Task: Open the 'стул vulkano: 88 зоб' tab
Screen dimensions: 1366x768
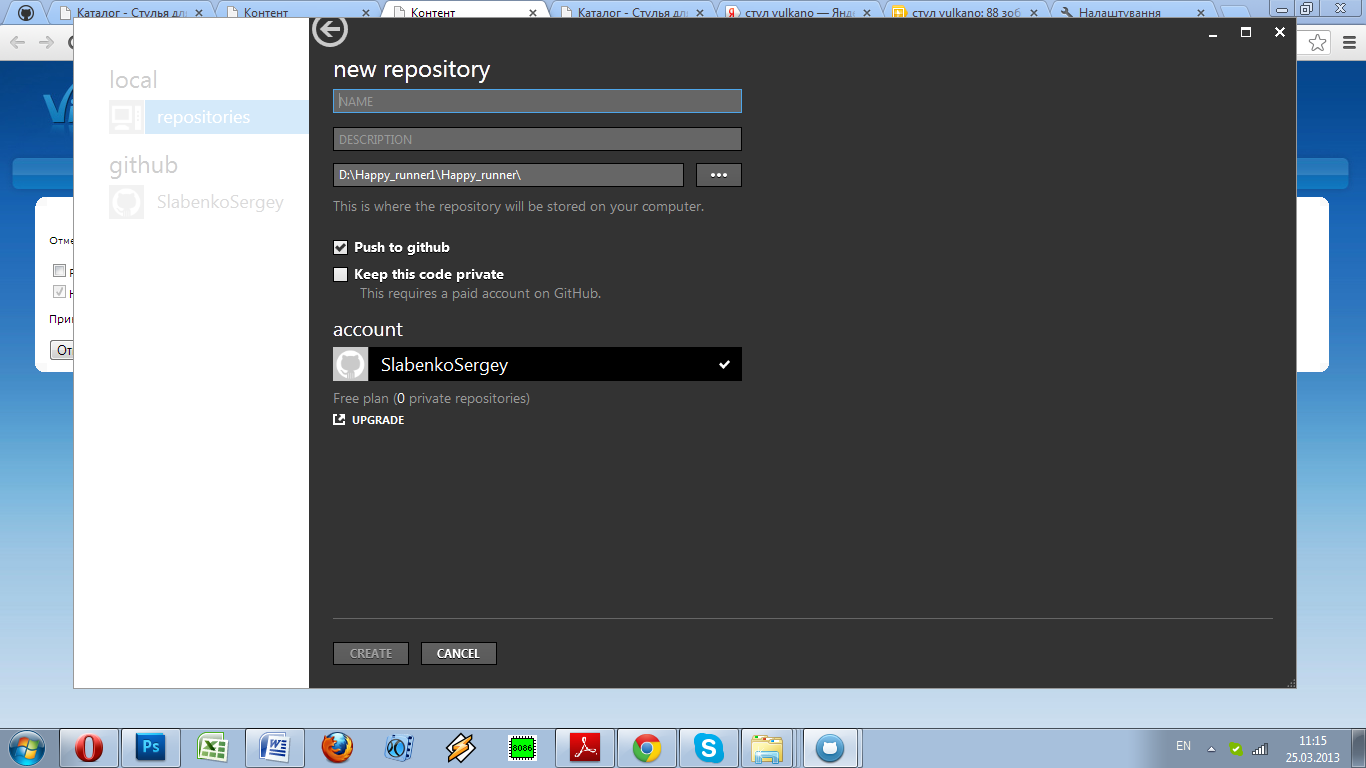Action: pos(965,13)
